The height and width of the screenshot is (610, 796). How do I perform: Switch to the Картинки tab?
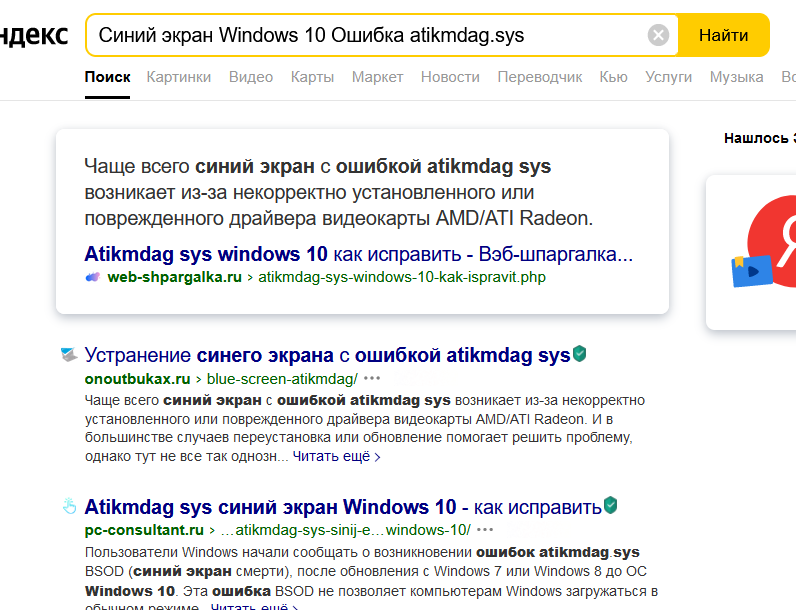click(179, 77)
